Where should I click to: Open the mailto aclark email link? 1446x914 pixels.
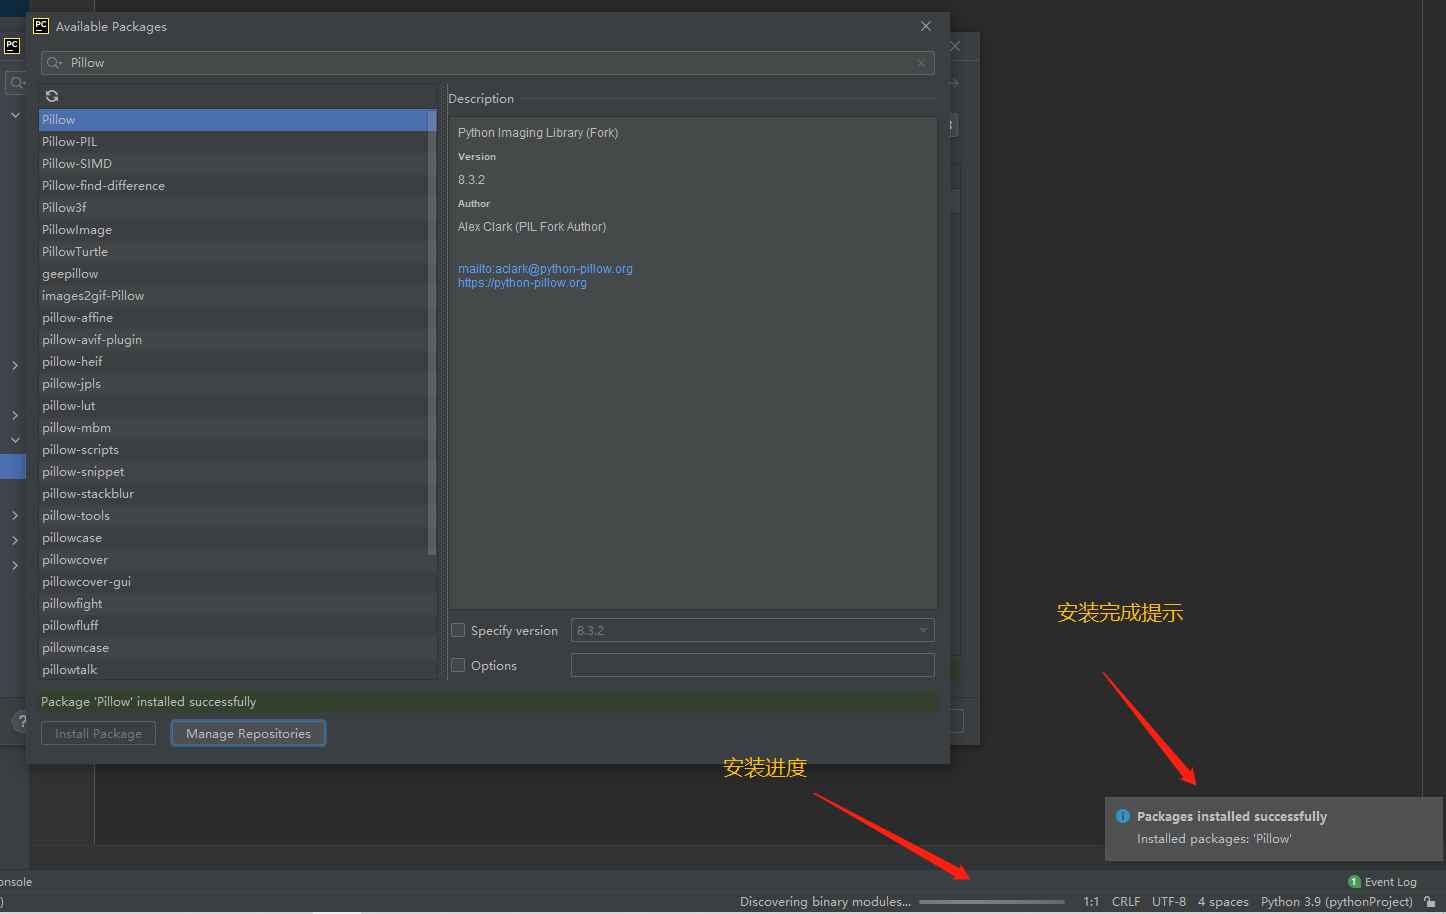pos(545,269)
